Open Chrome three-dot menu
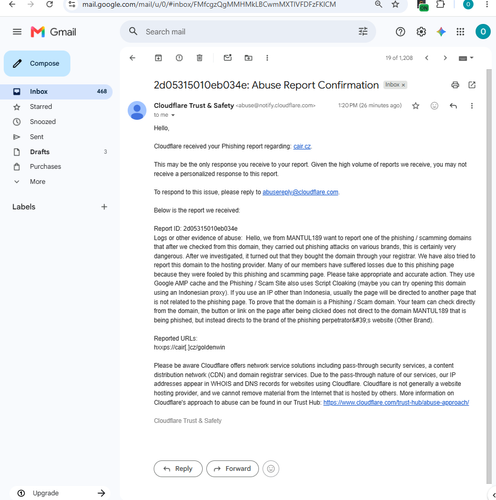 click(x=487, y=4)
